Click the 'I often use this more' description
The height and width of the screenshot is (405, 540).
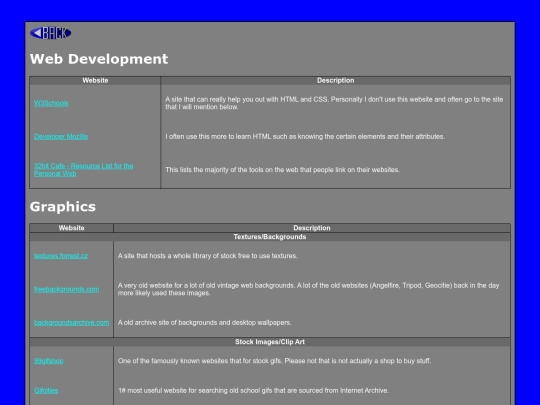(305, 137)
